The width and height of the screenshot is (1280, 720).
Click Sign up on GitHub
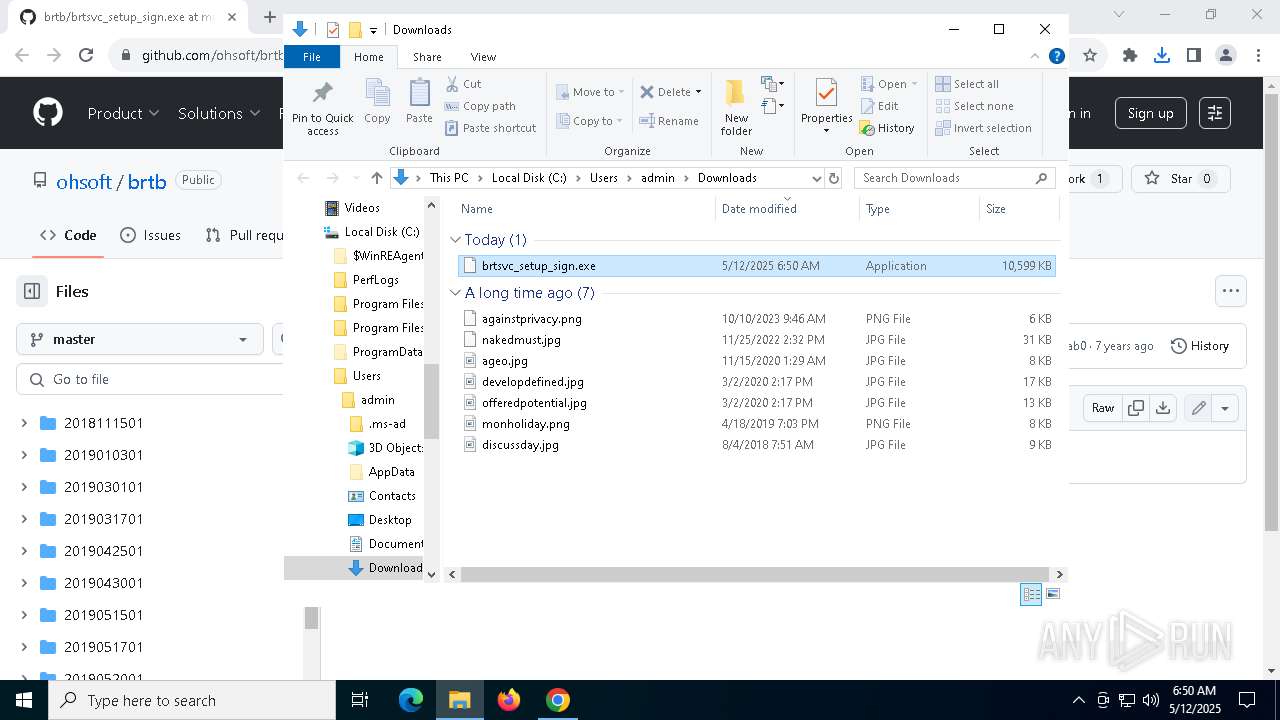[x=1151, y=113]
